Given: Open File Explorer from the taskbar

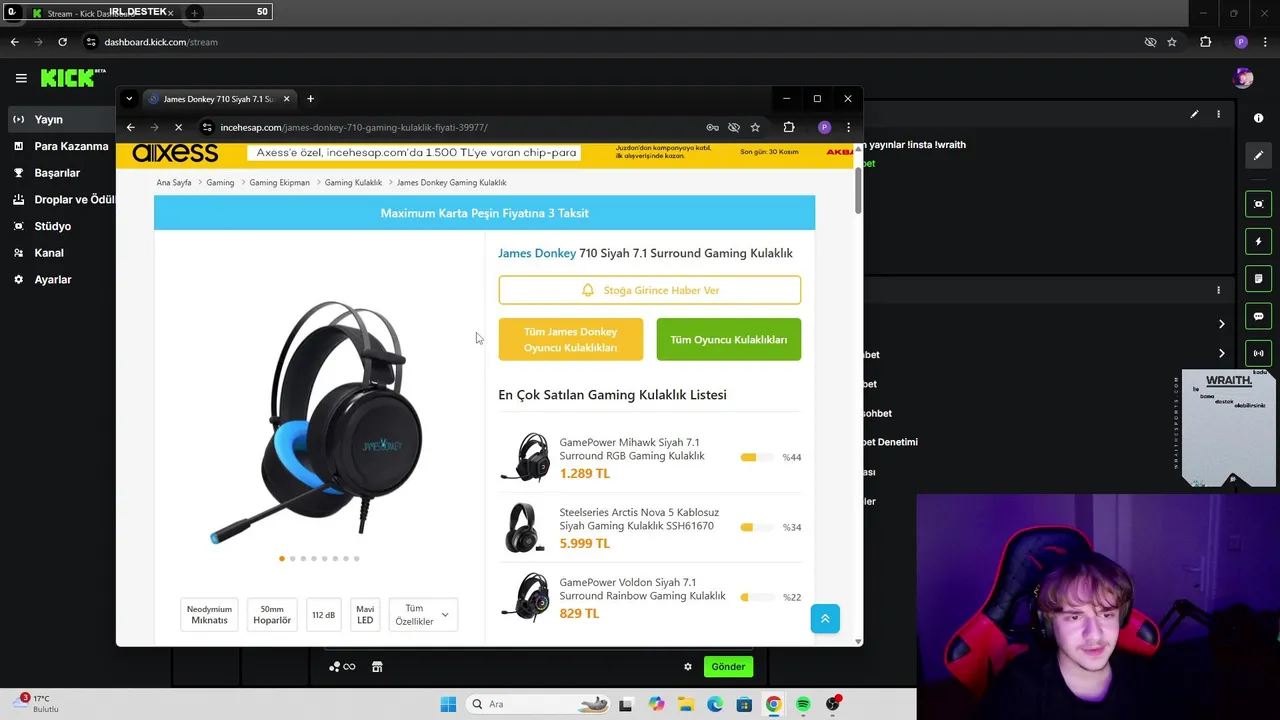Looking at the screenshot, I should [685, 704].
